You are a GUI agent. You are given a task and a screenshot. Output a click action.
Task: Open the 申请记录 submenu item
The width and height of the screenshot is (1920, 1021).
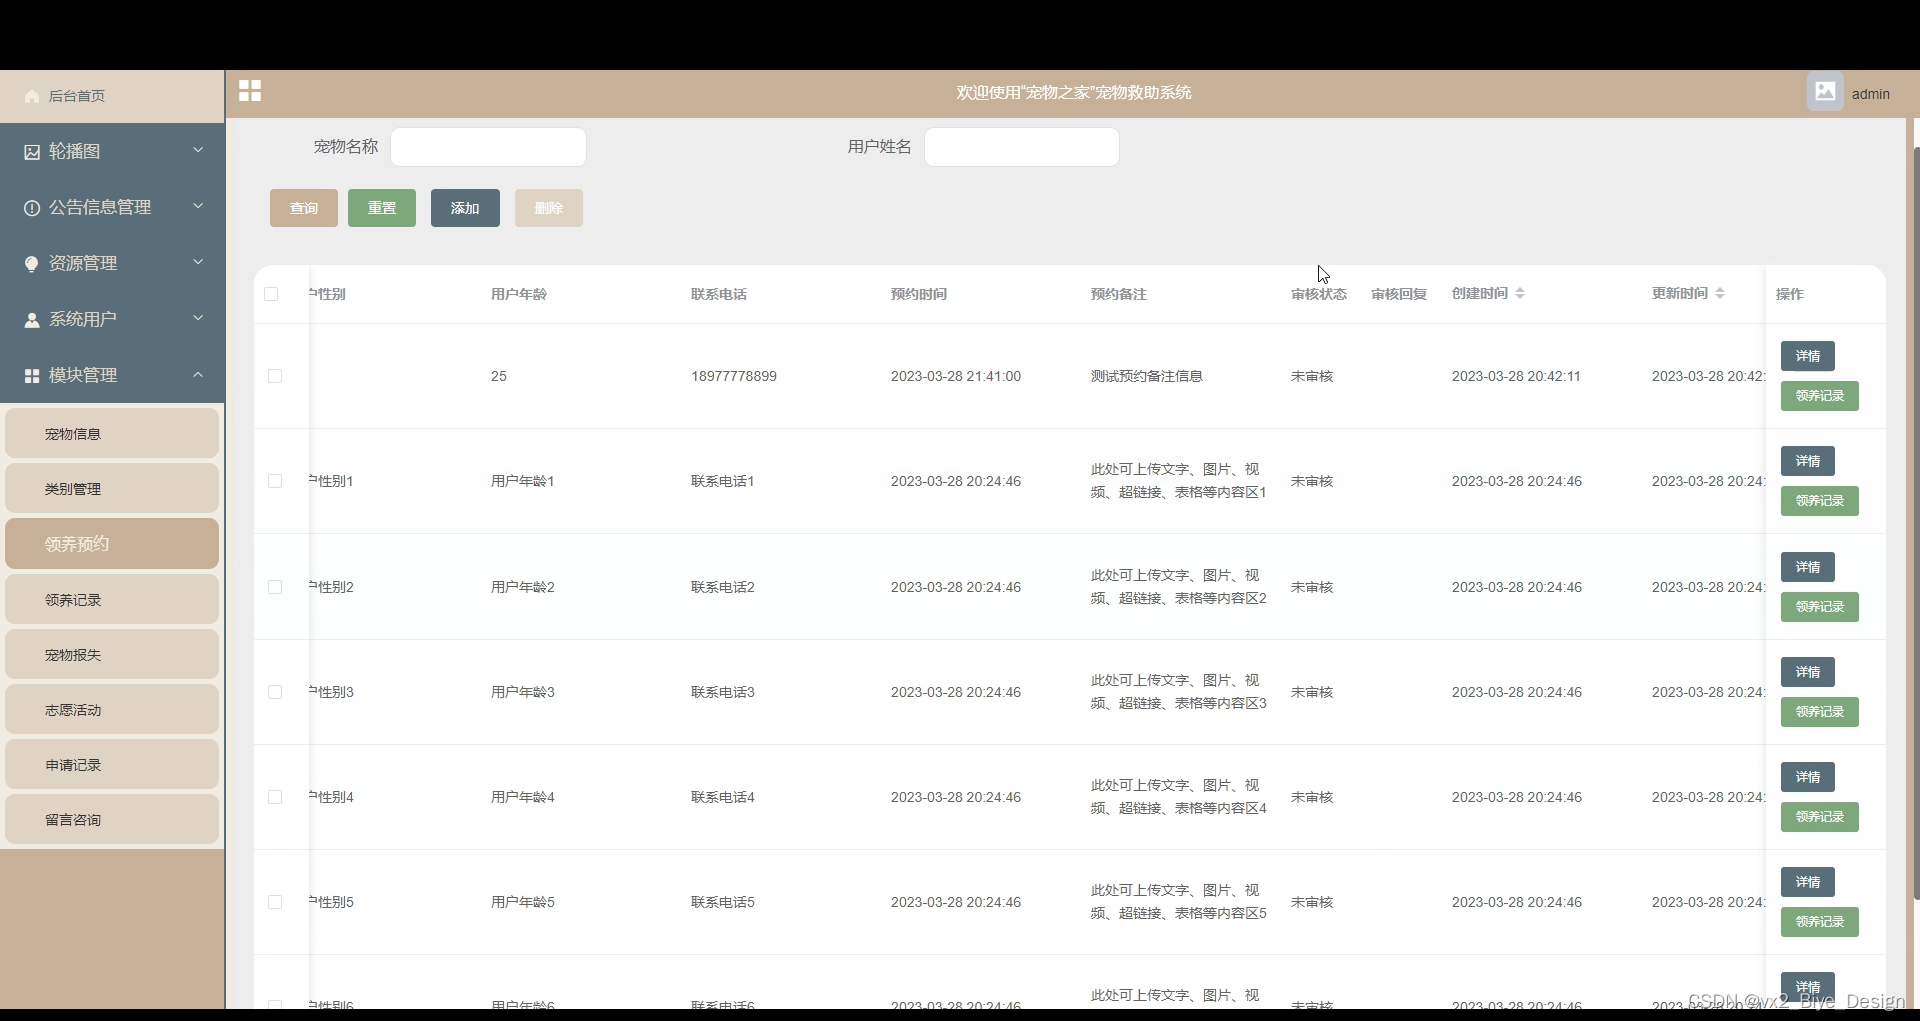(x=112, y=764)
